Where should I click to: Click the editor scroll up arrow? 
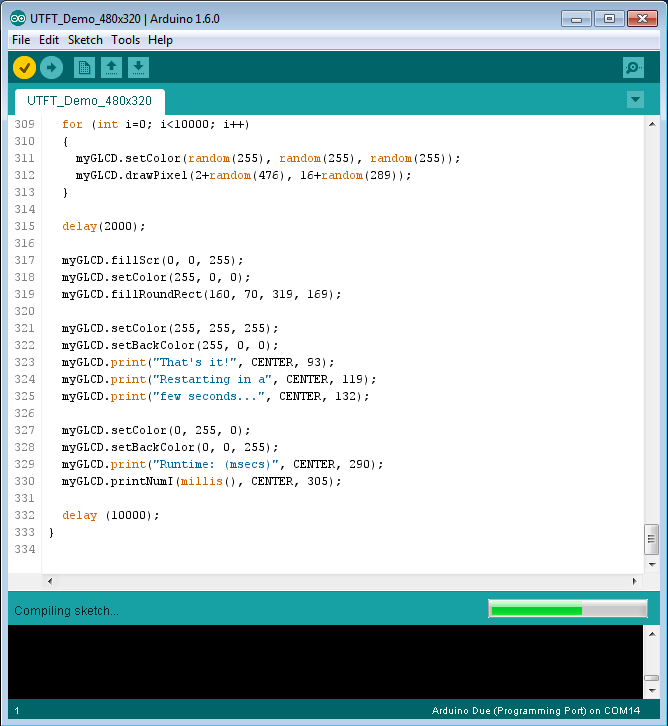(652, 124)
